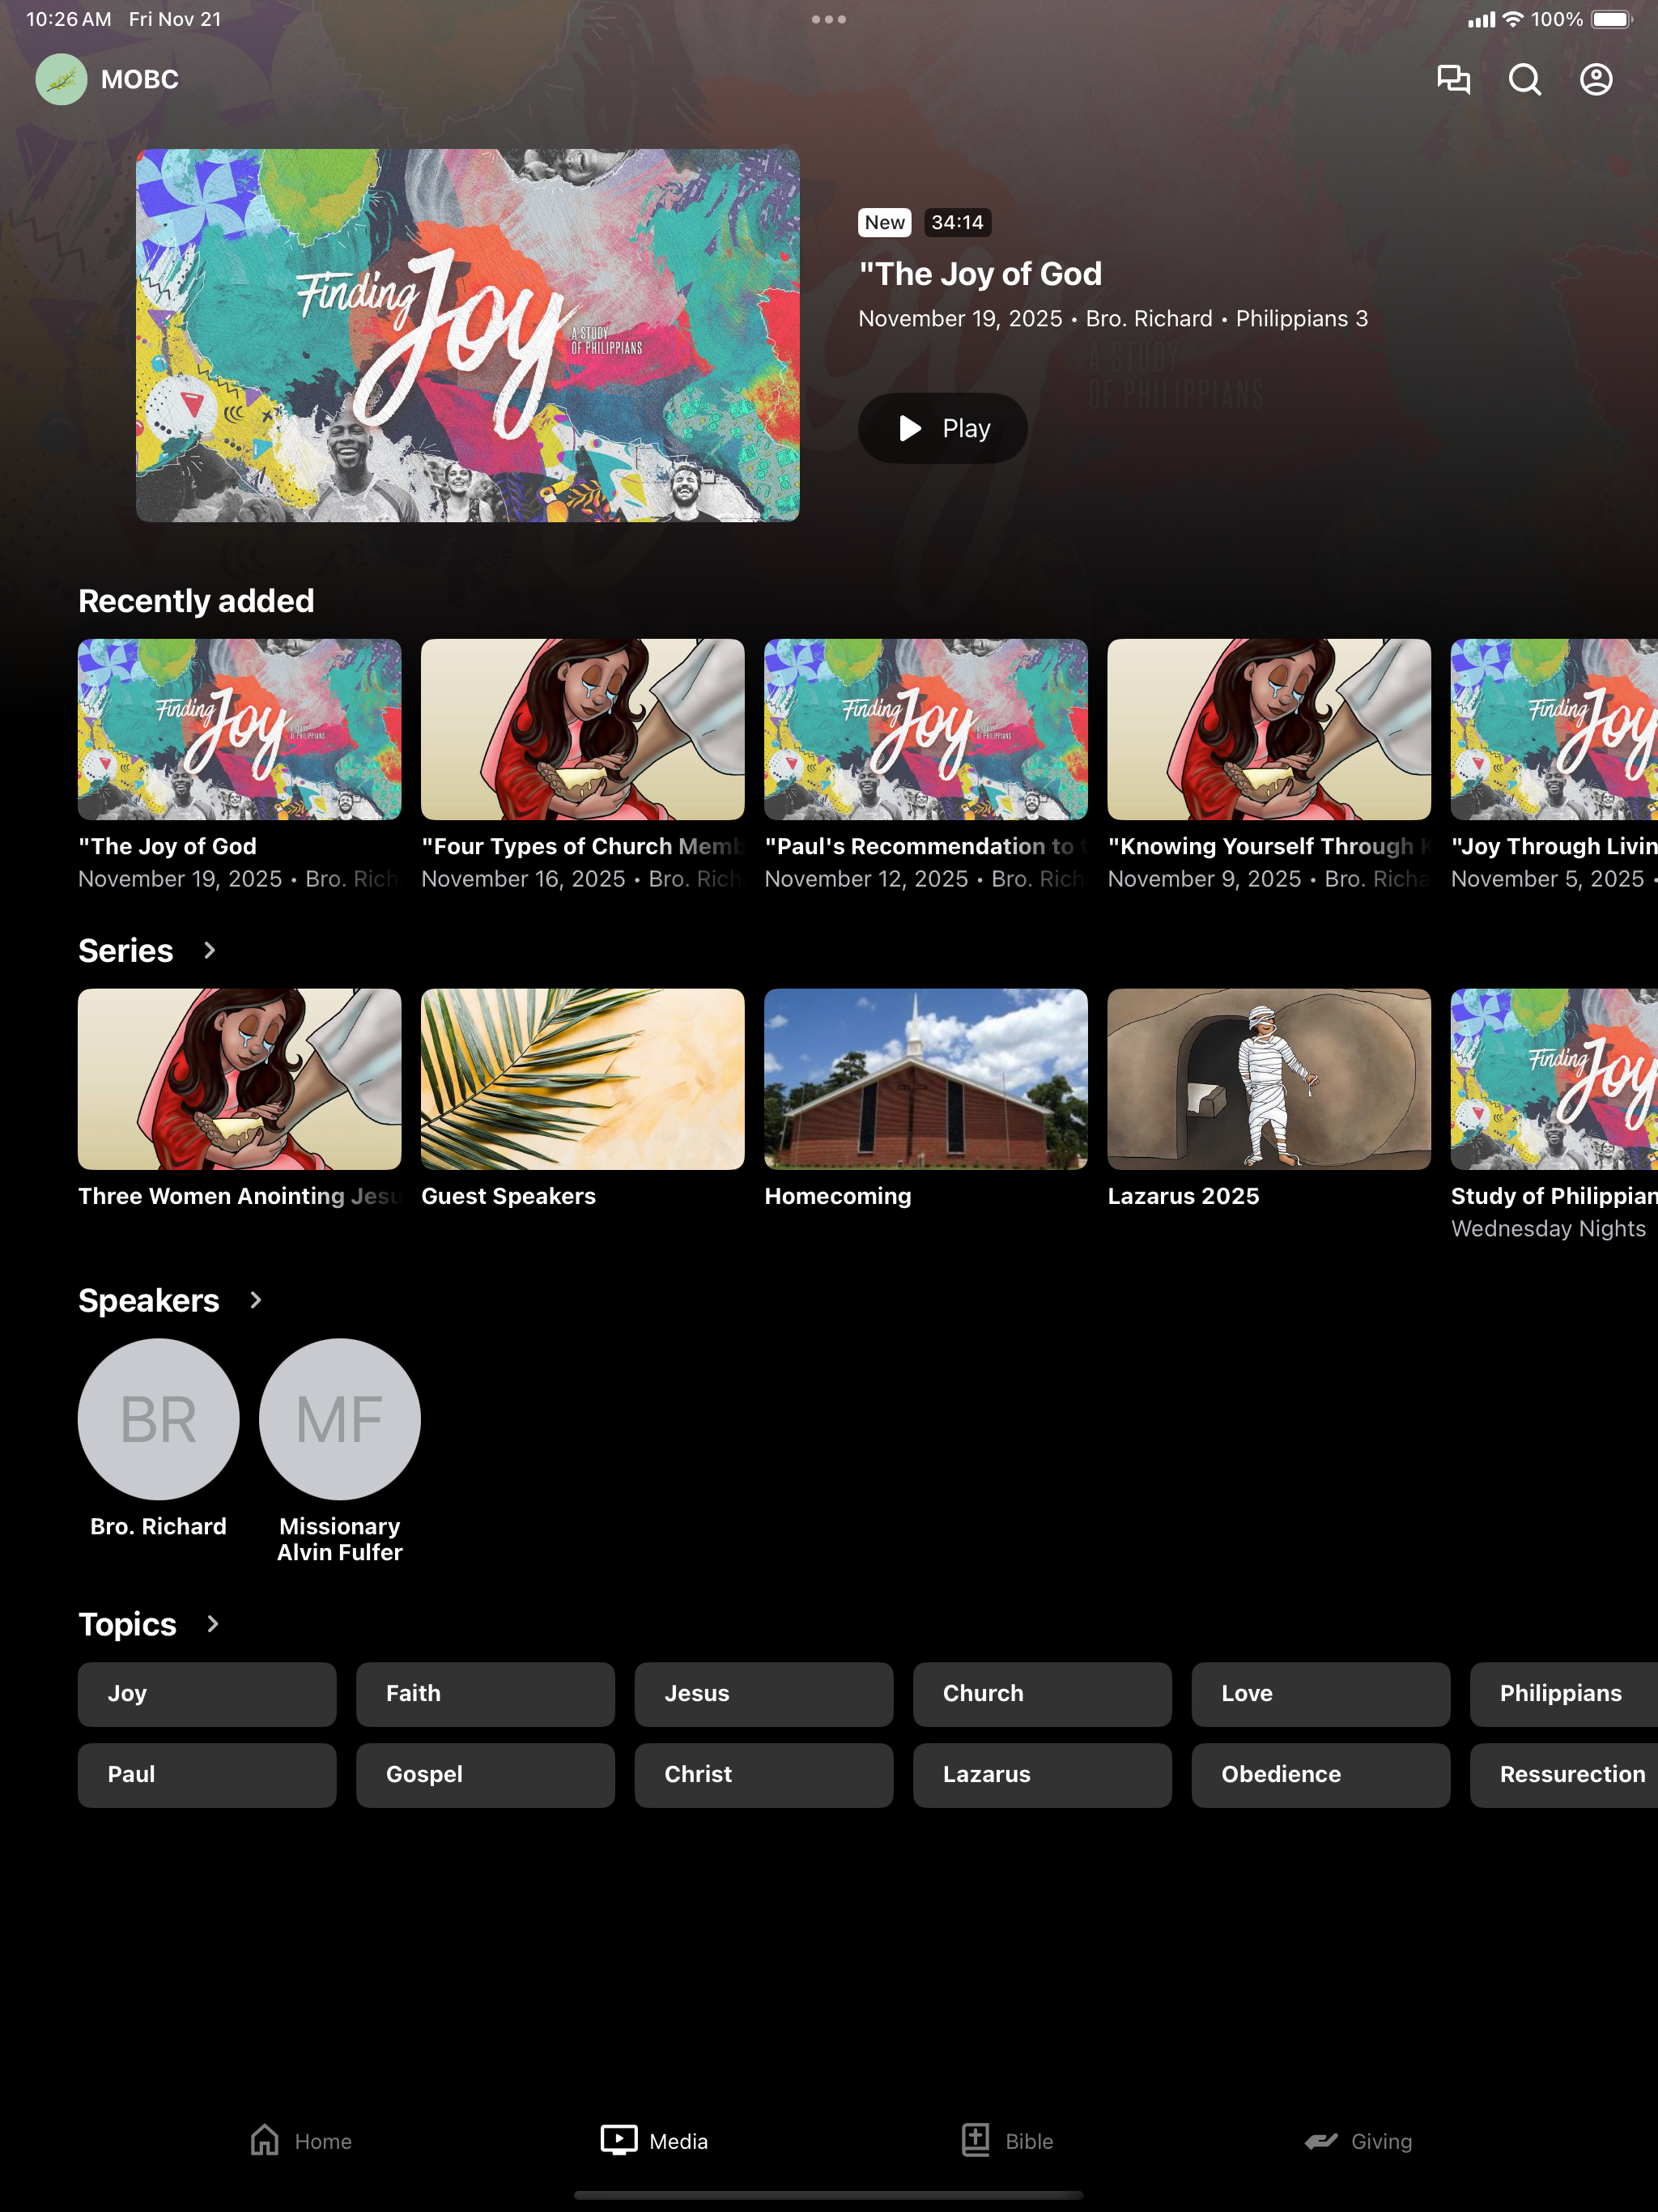
Task: Select speaker Bro. Richard avatar
Action: [158, 1419]
